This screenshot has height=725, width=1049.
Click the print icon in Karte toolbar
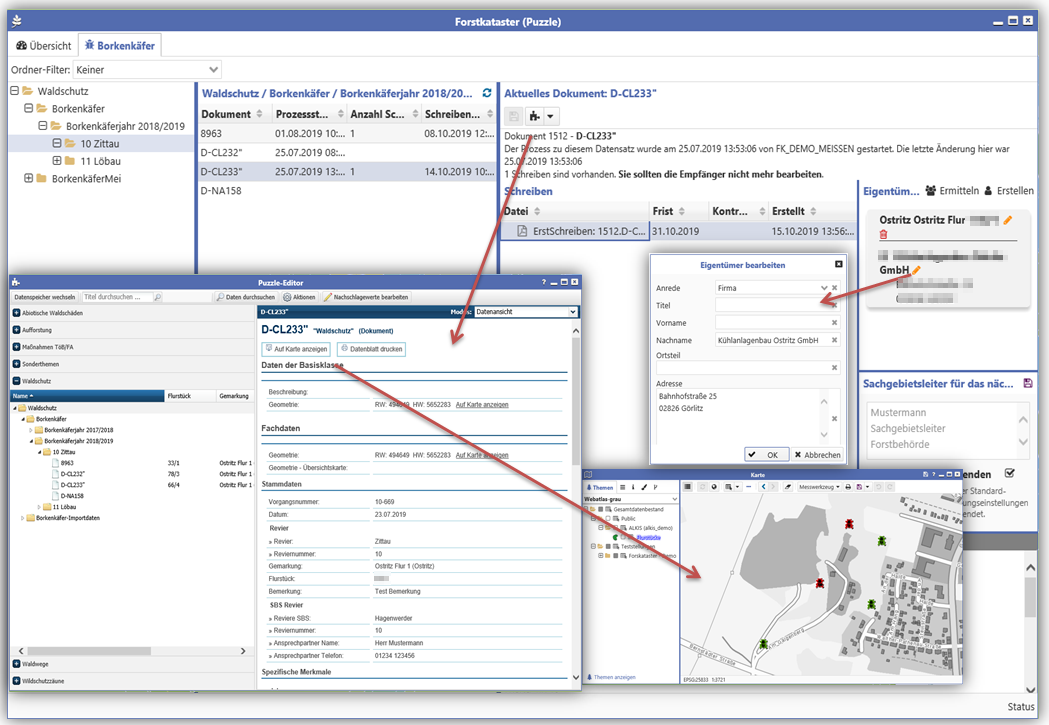tap(847, 487)
